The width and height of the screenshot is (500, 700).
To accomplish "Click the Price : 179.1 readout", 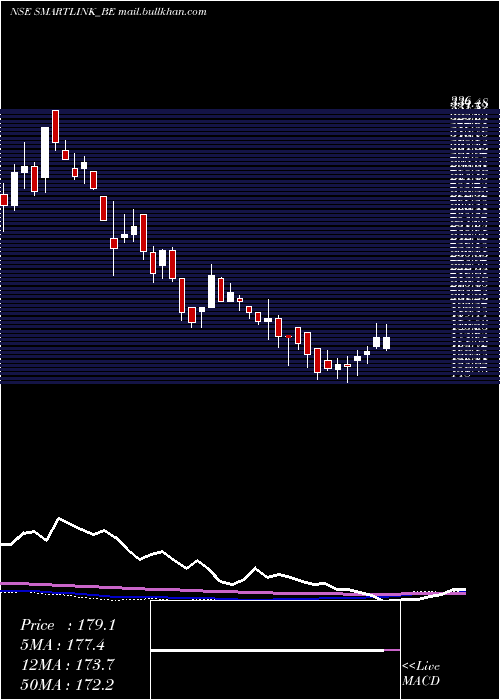I will (x=68, y=625).
